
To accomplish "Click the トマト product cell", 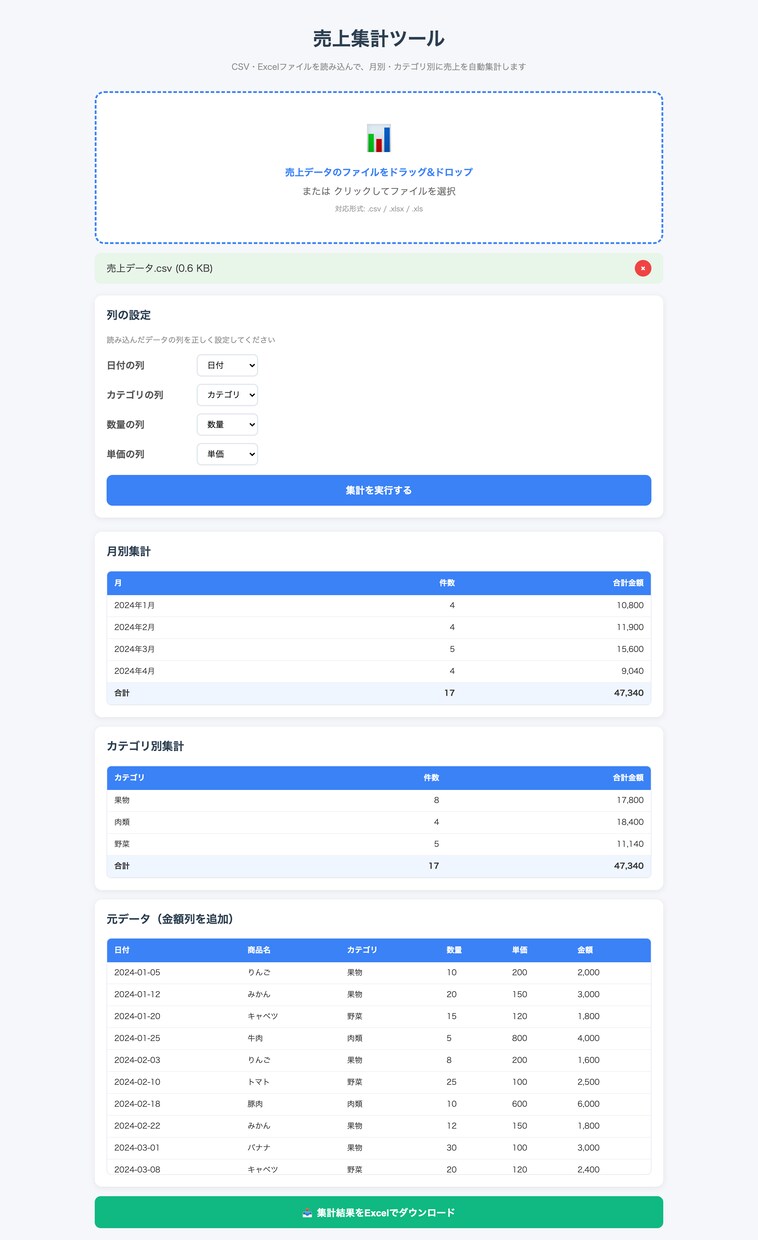I will tap(259, 1082).
